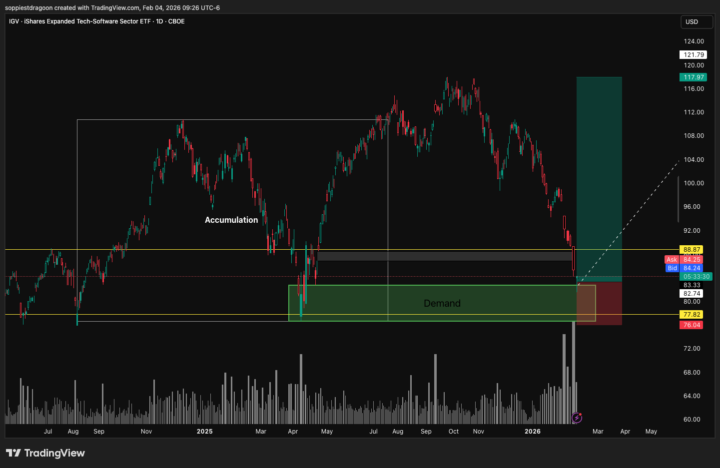The width and height of the screenshot is (720, 468).
Task: Click the Oct label on time axis
Action: [453, 432]
